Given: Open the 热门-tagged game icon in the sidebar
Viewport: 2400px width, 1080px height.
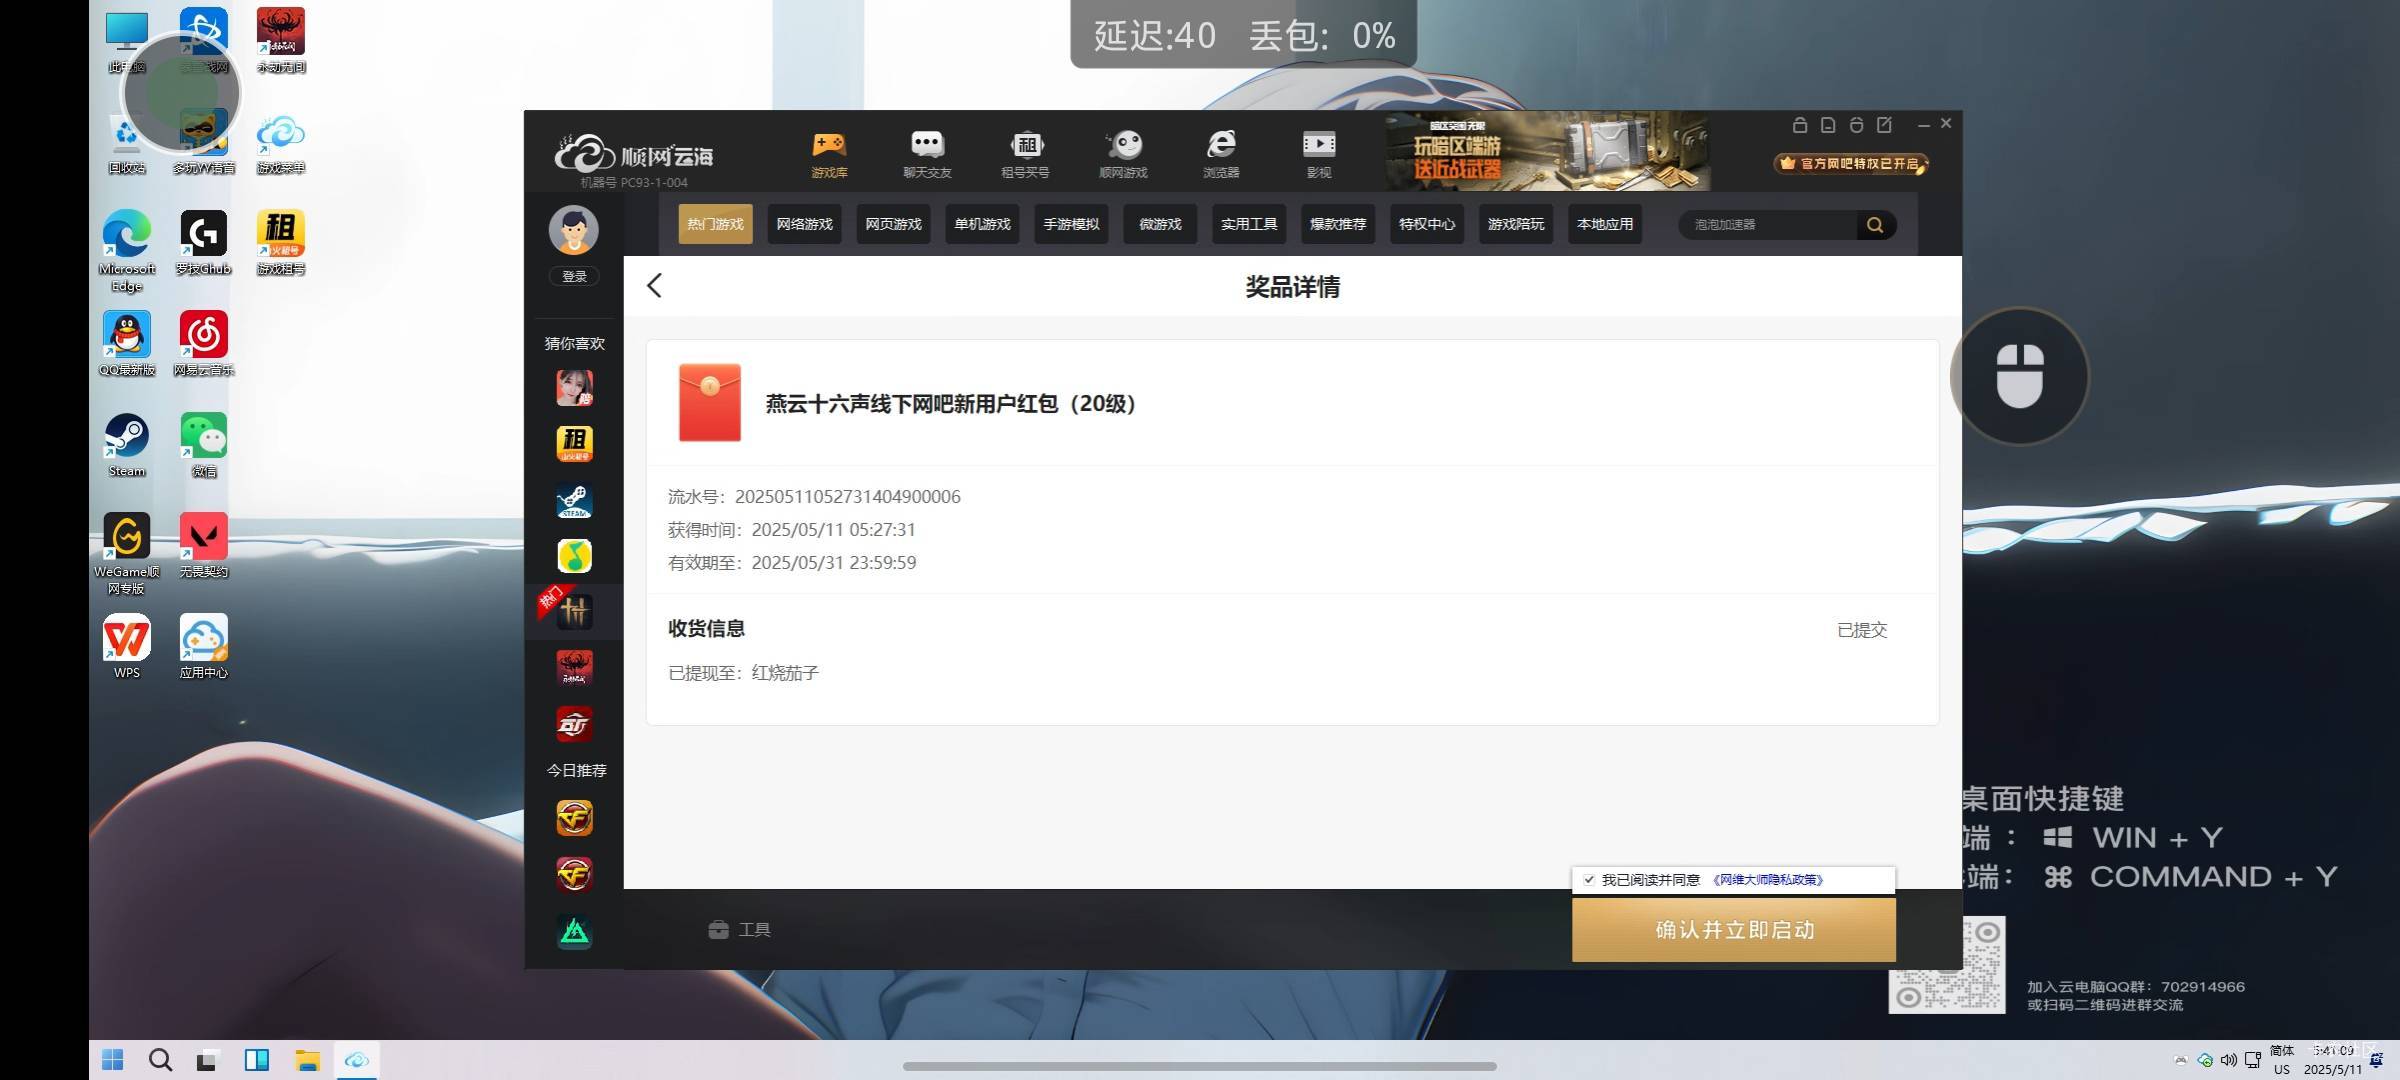Looking at the screenshot, I should click(574, 611).
